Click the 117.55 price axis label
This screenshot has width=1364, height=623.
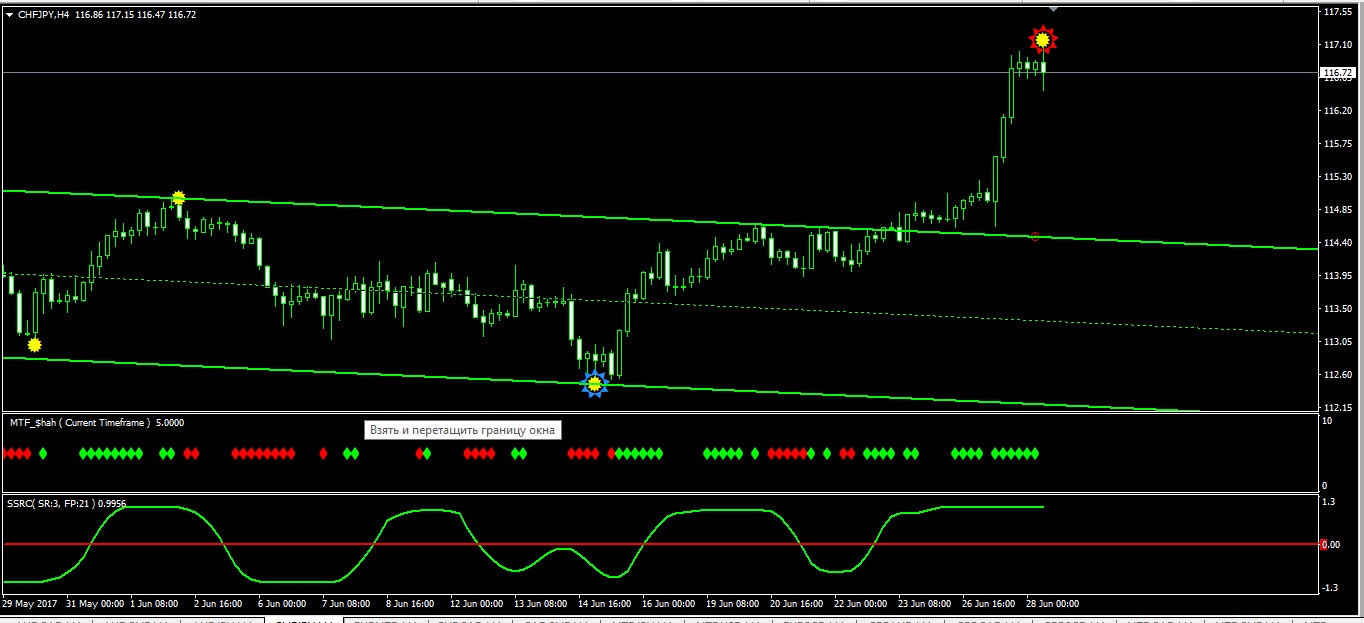pos(1338,12)
